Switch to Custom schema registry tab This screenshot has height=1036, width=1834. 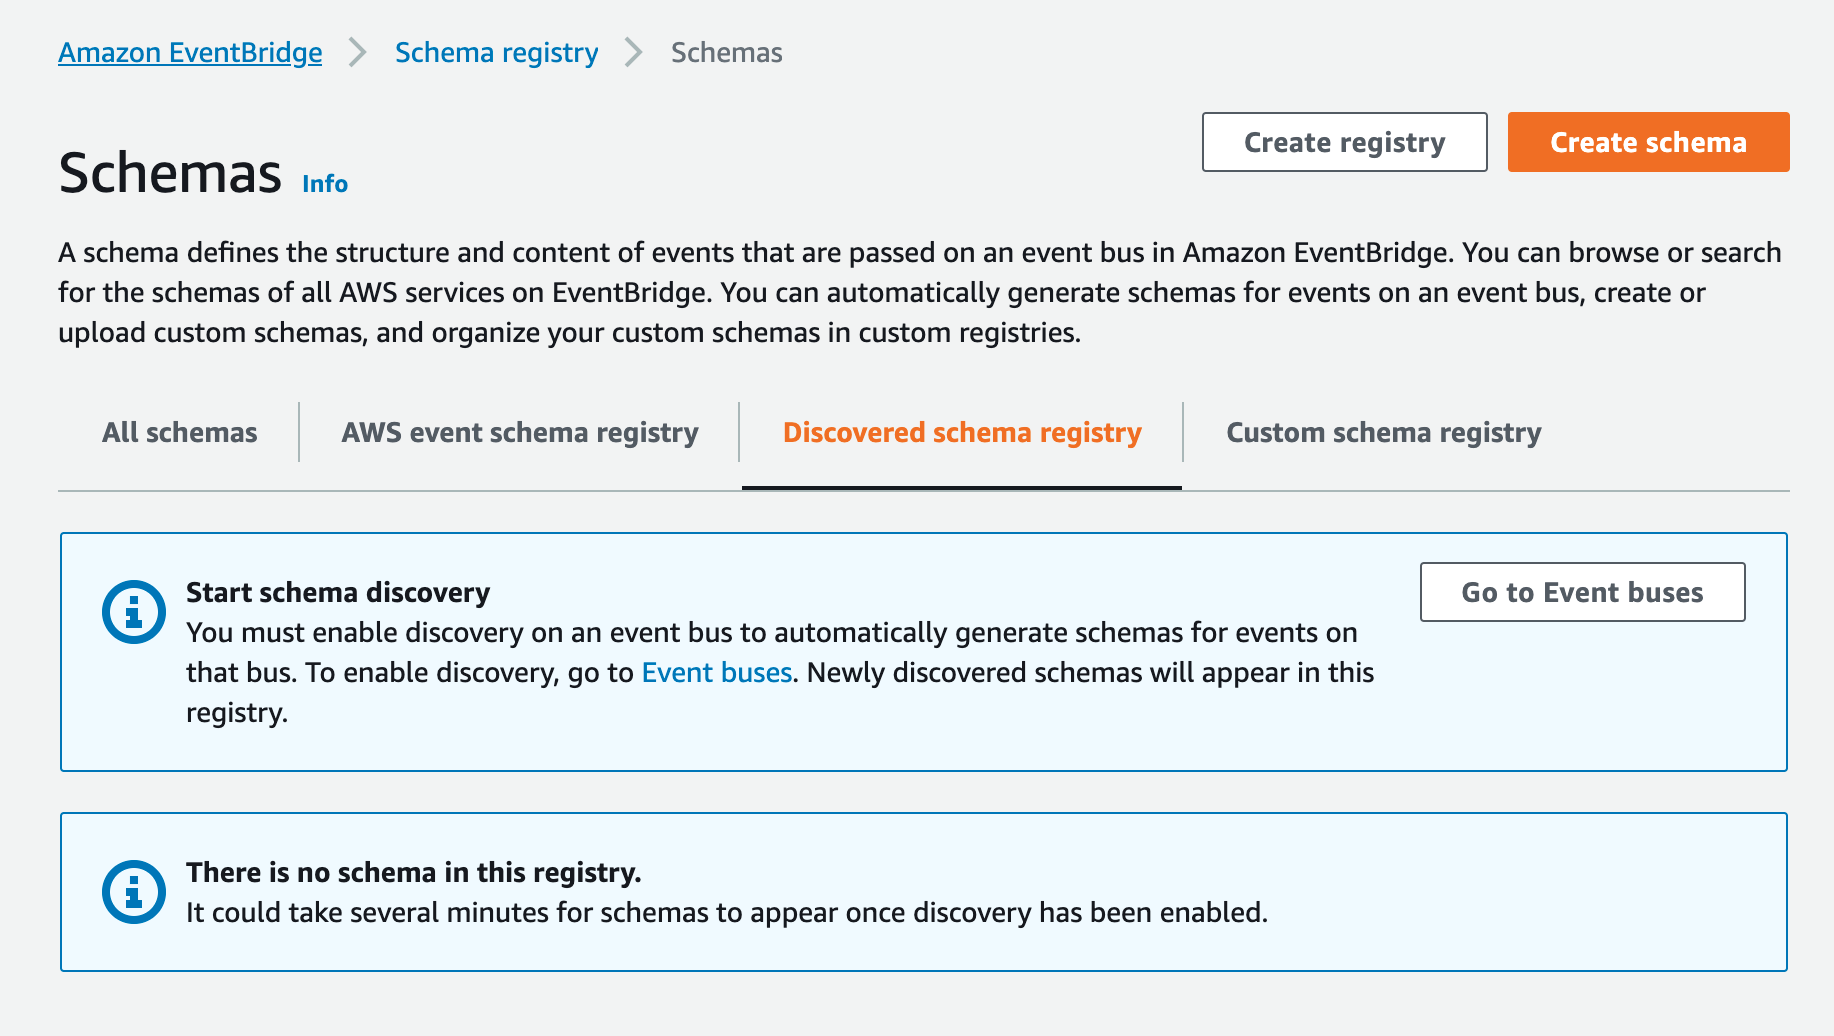[1384, 432]
